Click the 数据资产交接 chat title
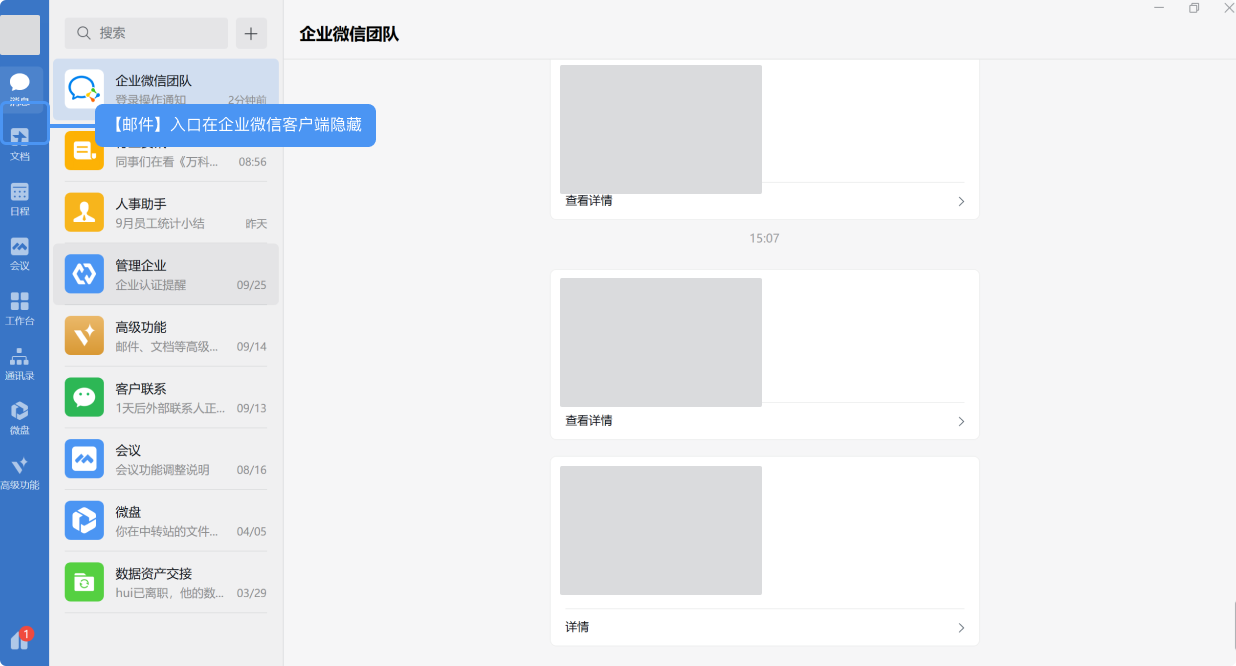The height and width of the screenshot is (666, 1236). click(x=153, y=573)
